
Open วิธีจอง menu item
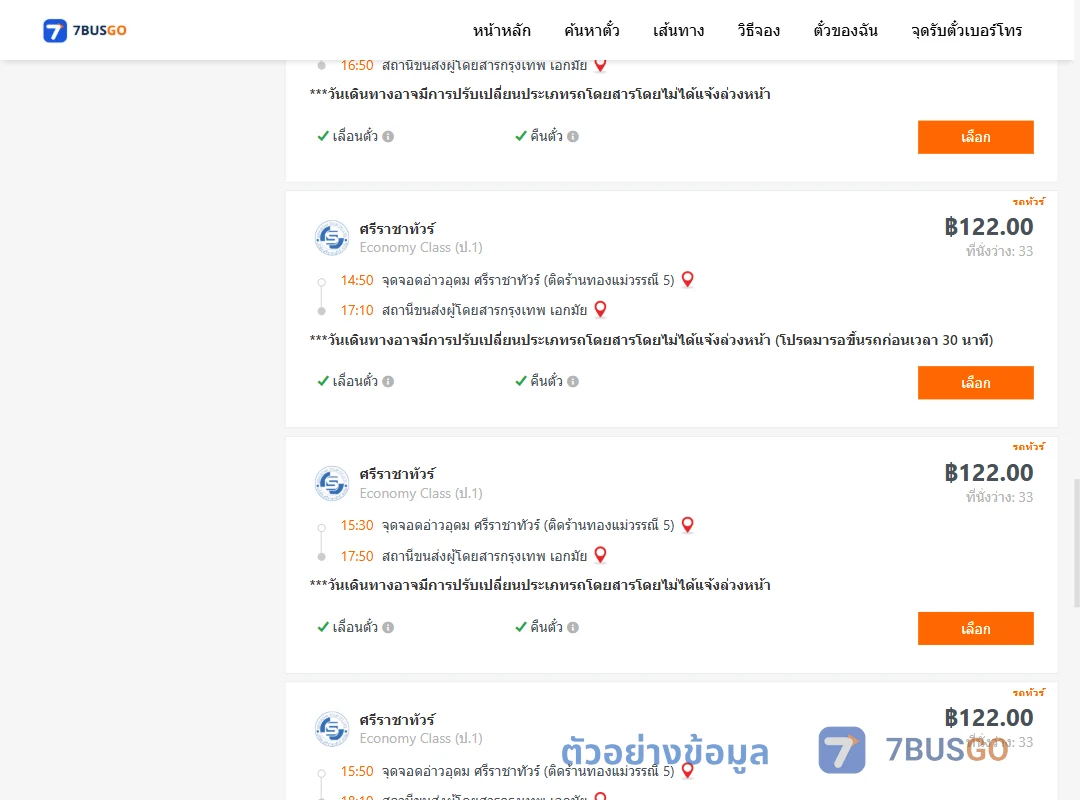click(758, 30)
